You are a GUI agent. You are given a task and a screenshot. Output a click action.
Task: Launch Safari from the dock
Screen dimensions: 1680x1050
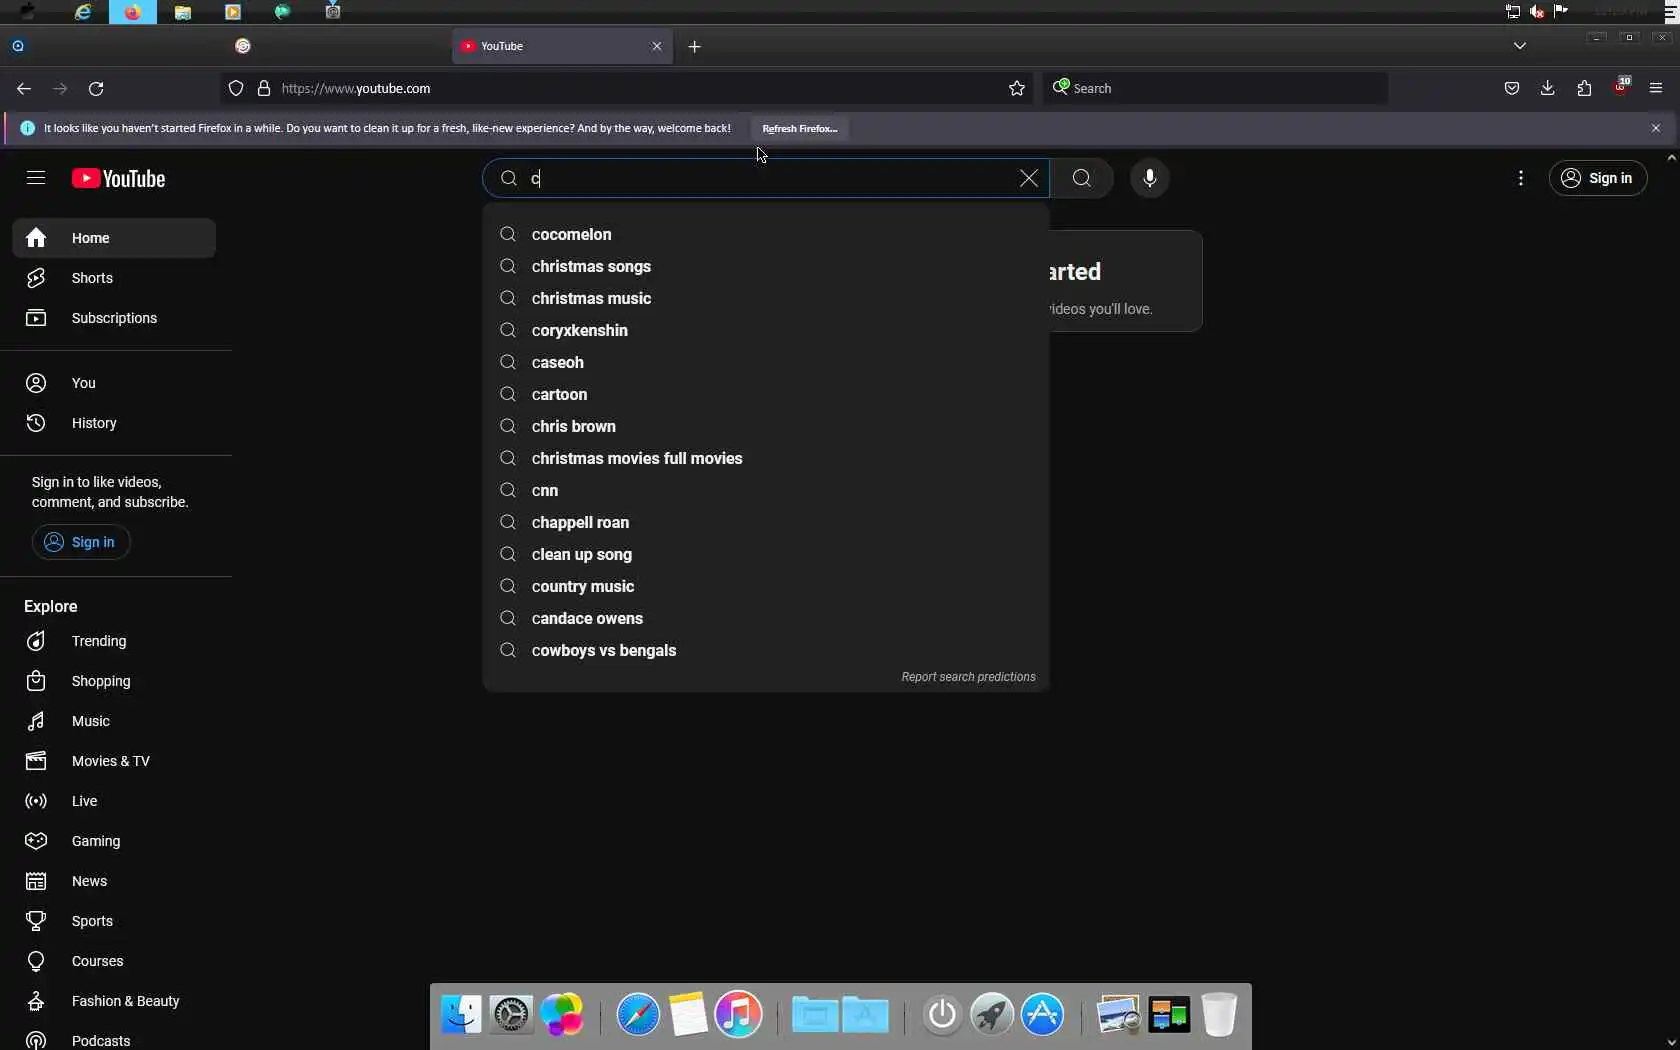tap(638, 1015)
